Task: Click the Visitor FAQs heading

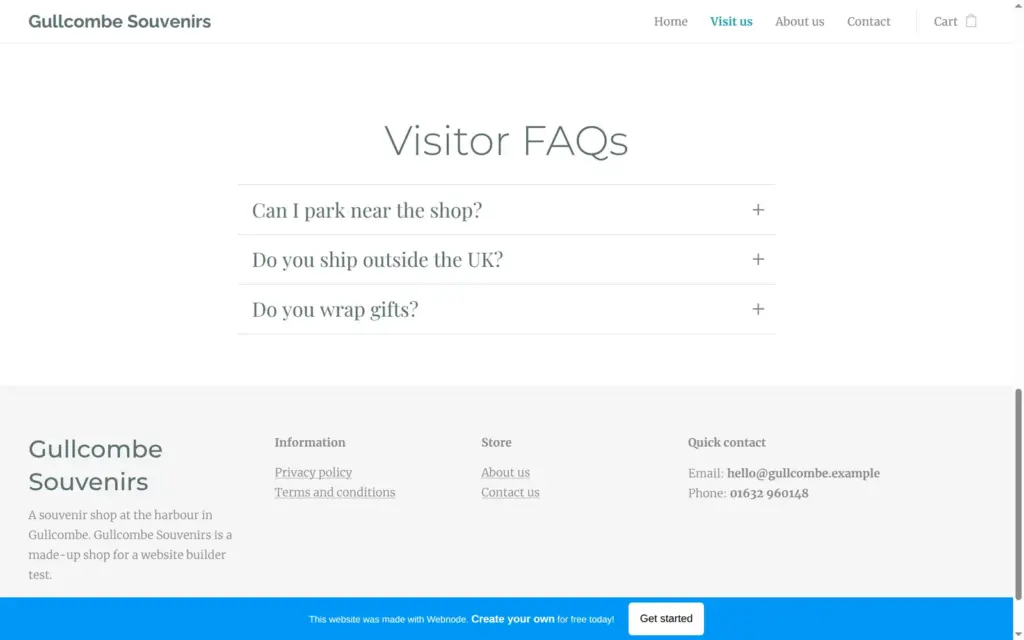Action: pyautogui.click(x=506, y=140)
